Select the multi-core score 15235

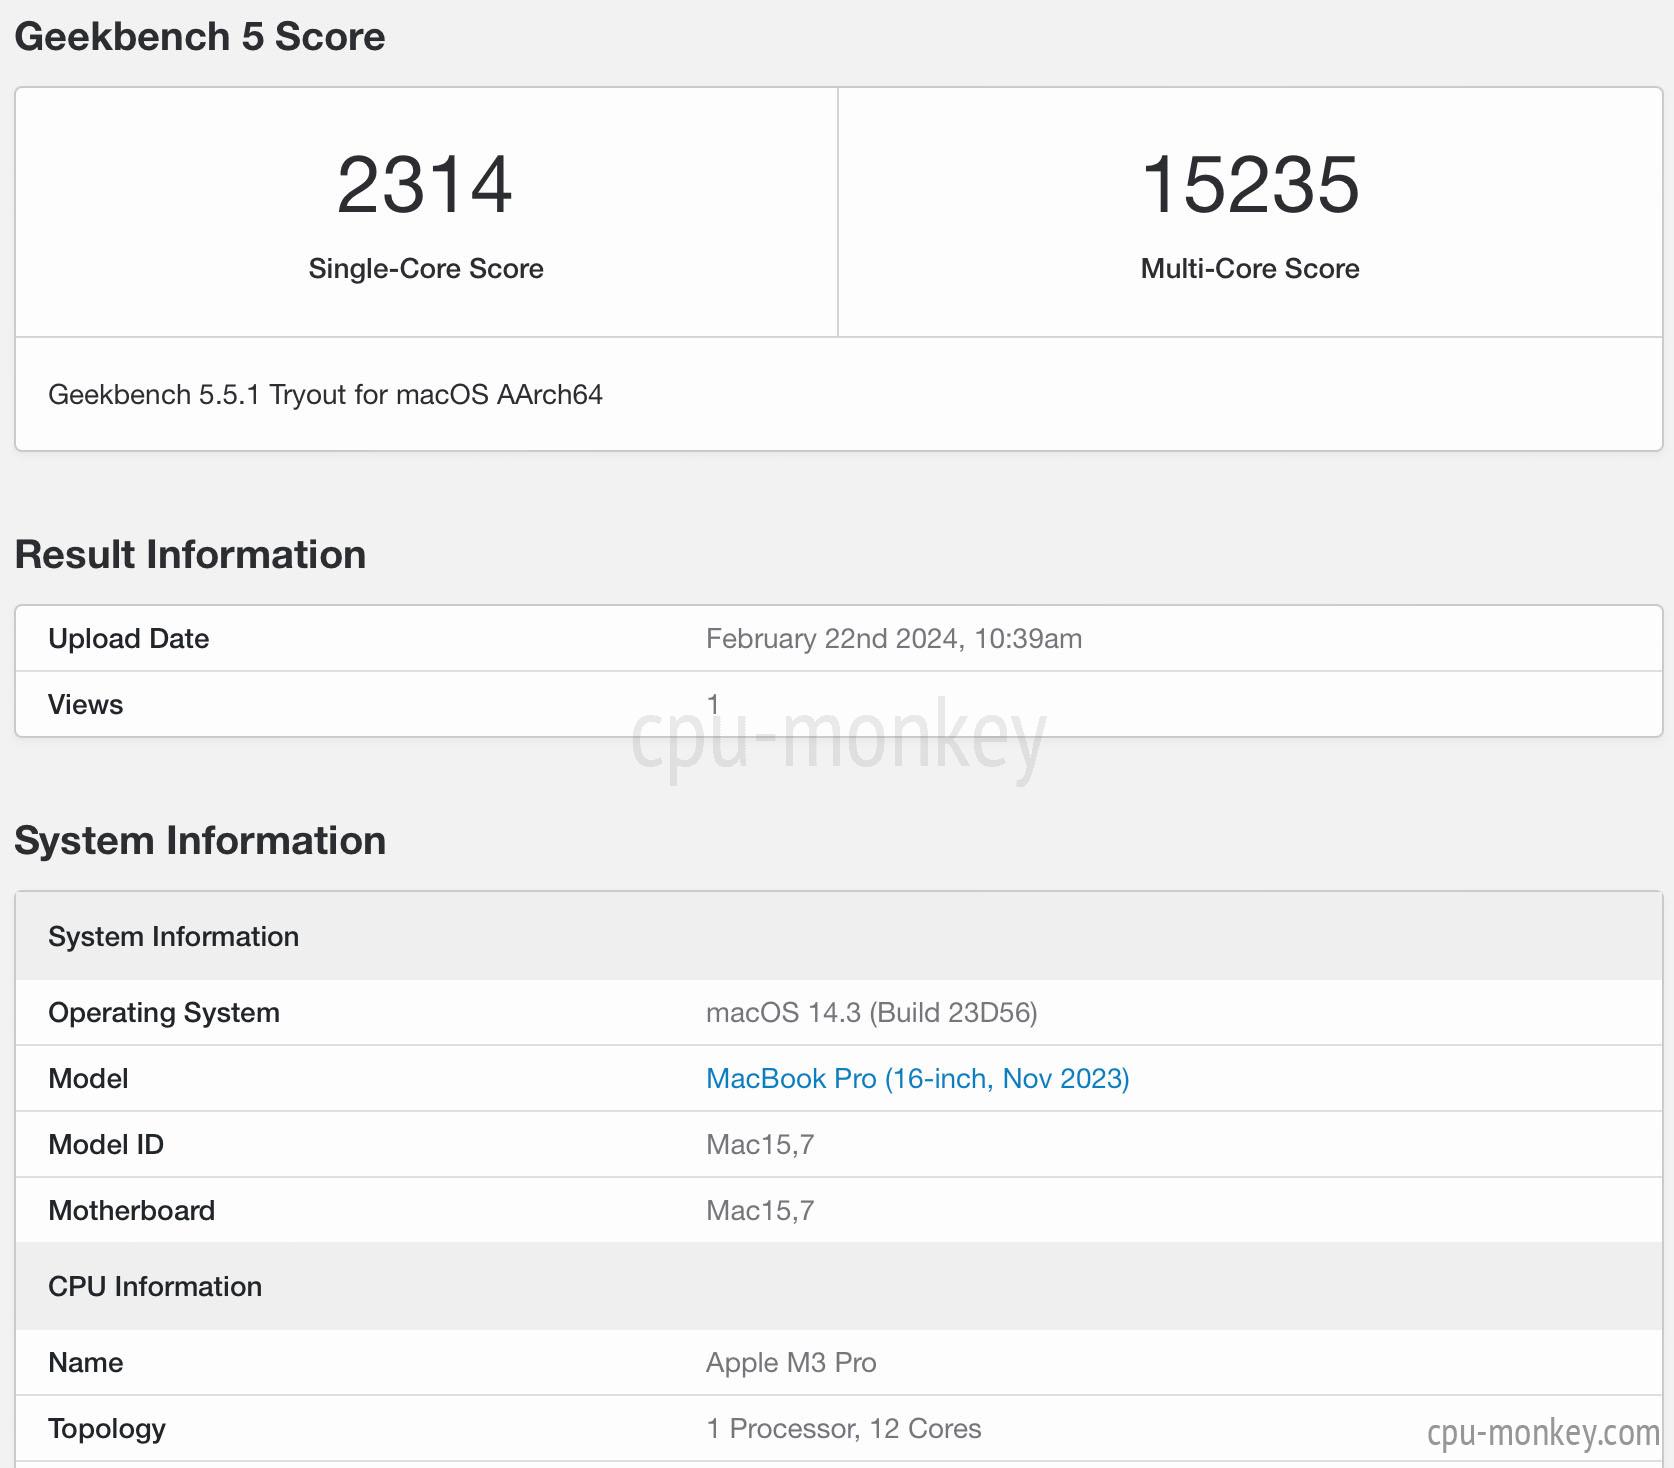1250,185
